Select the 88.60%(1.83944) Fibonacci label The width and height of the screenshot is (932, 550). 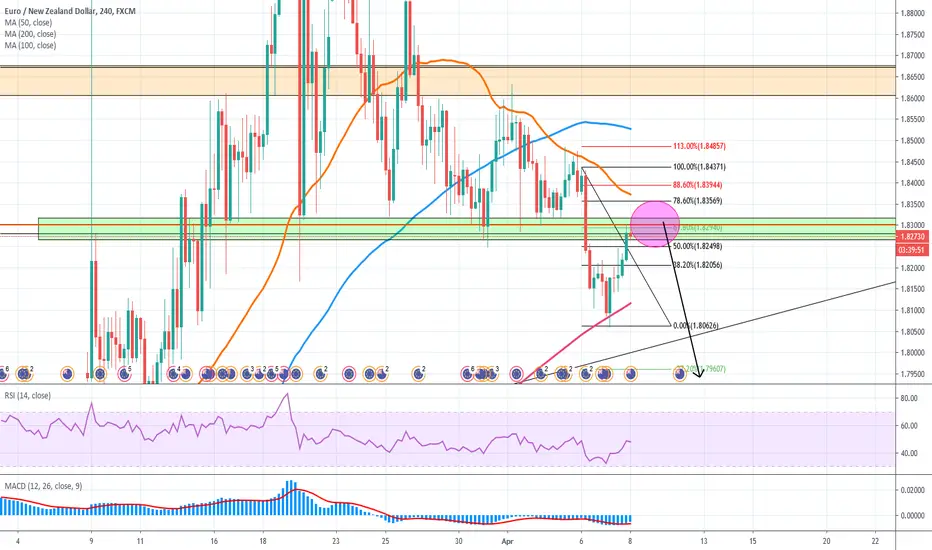click(x=698, y=185)
